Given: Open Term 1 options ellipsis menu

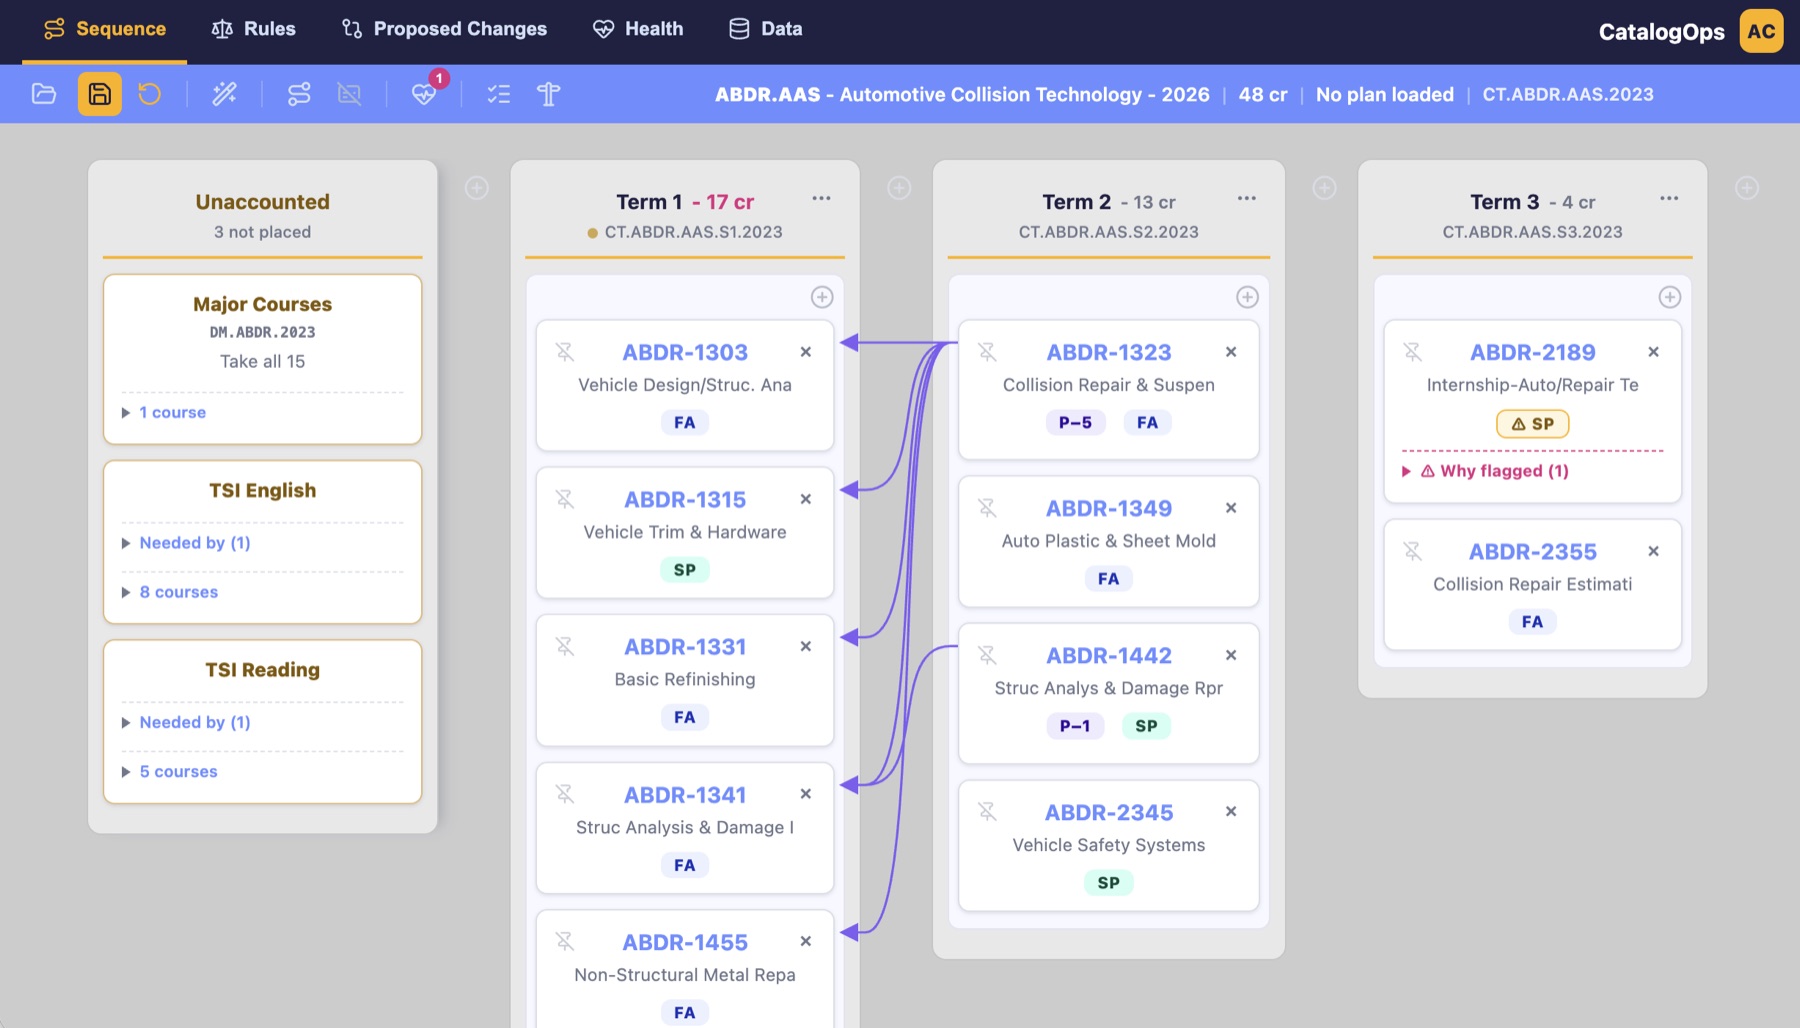Looking at the screenshot, I should [x=822, y=198].
